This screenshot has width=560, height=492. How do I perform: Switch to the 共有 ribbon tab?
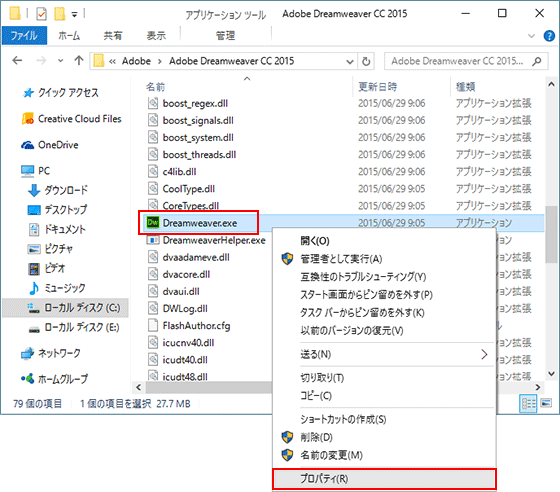pyautogui.click(x=112, y=36)
